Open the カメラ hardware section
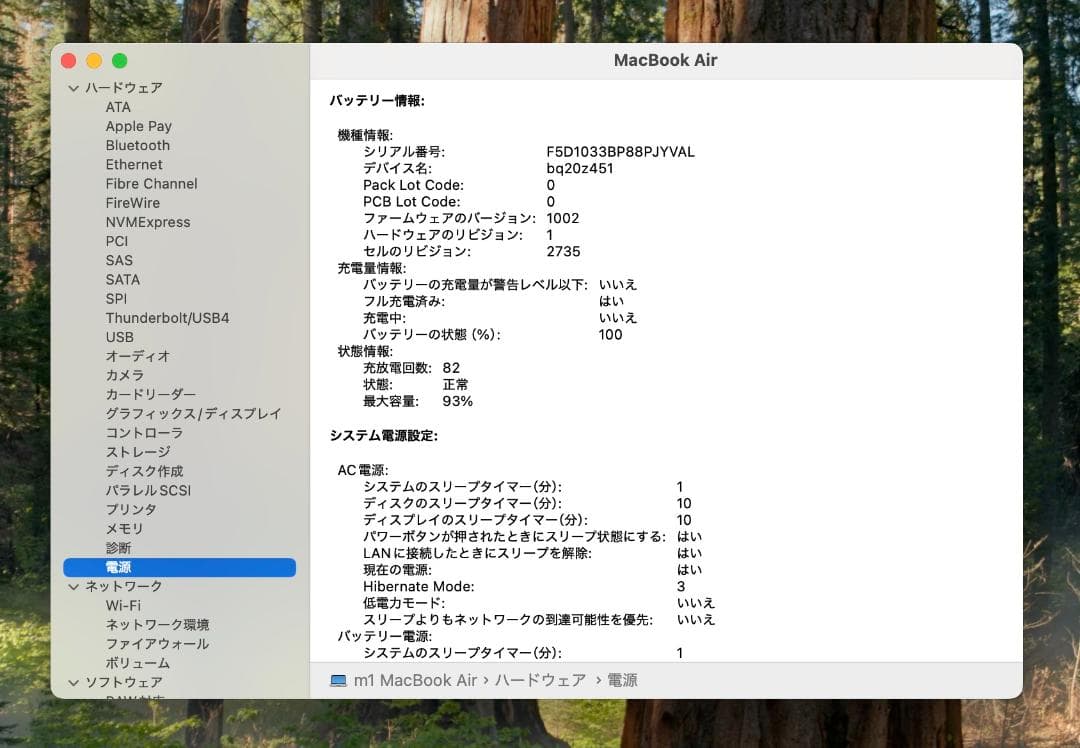The width and height of the screenshot is (1080, 748). (127, 375)
